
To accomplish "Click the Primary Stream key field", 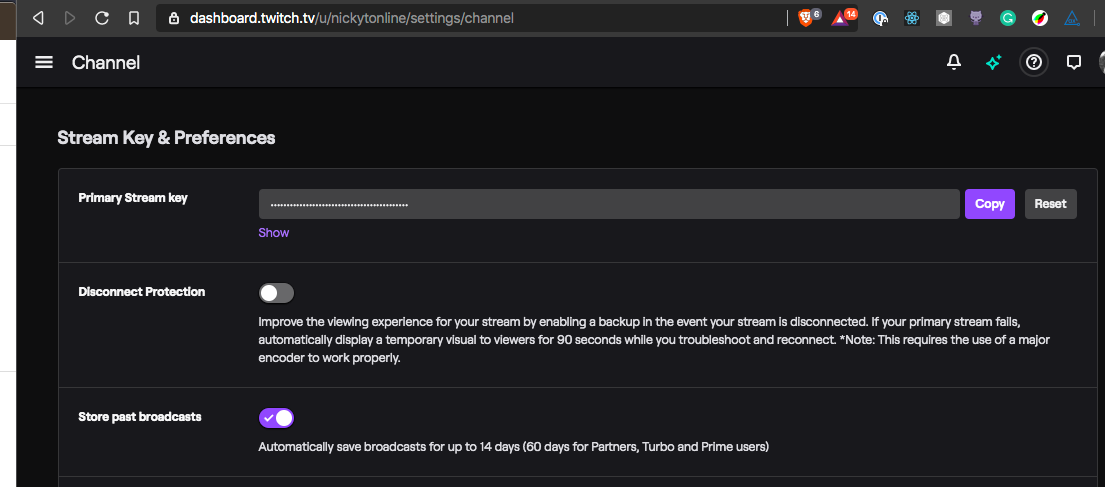I will 608,204.
